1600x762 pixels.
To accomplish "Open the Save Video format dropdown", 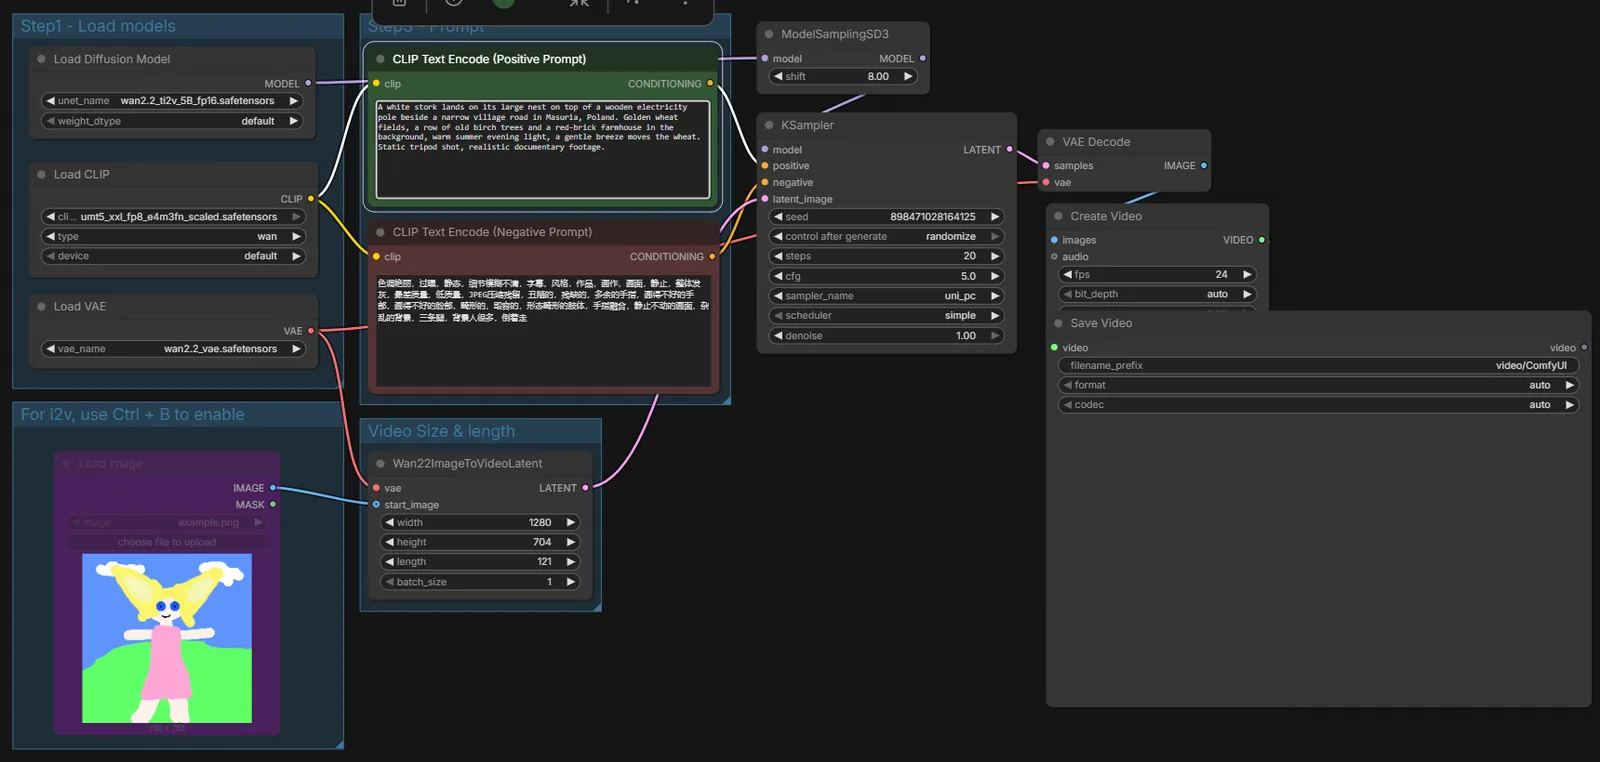I will (x=1318, y=385).
